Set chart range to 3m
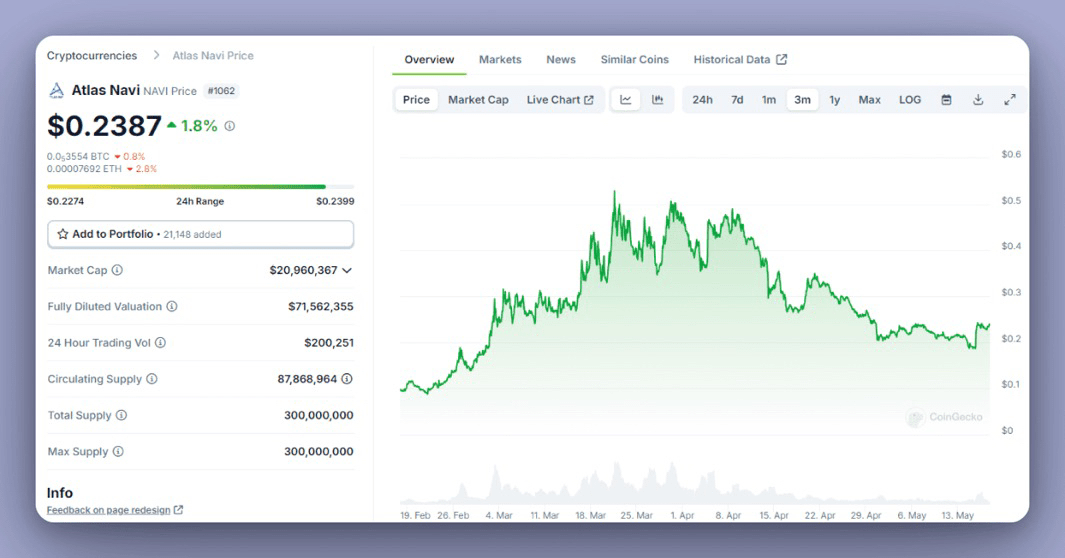 [x=802, y=100]
